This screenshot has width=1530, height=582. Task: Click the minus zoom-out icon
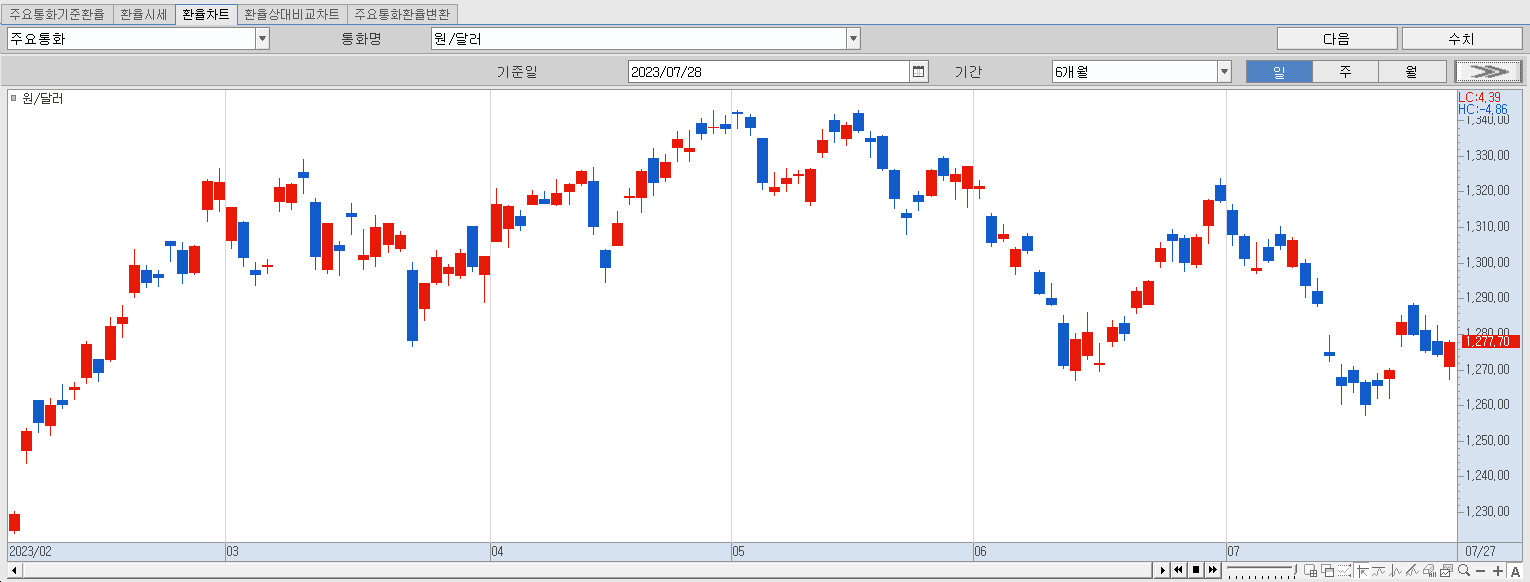coord(1481,571)
